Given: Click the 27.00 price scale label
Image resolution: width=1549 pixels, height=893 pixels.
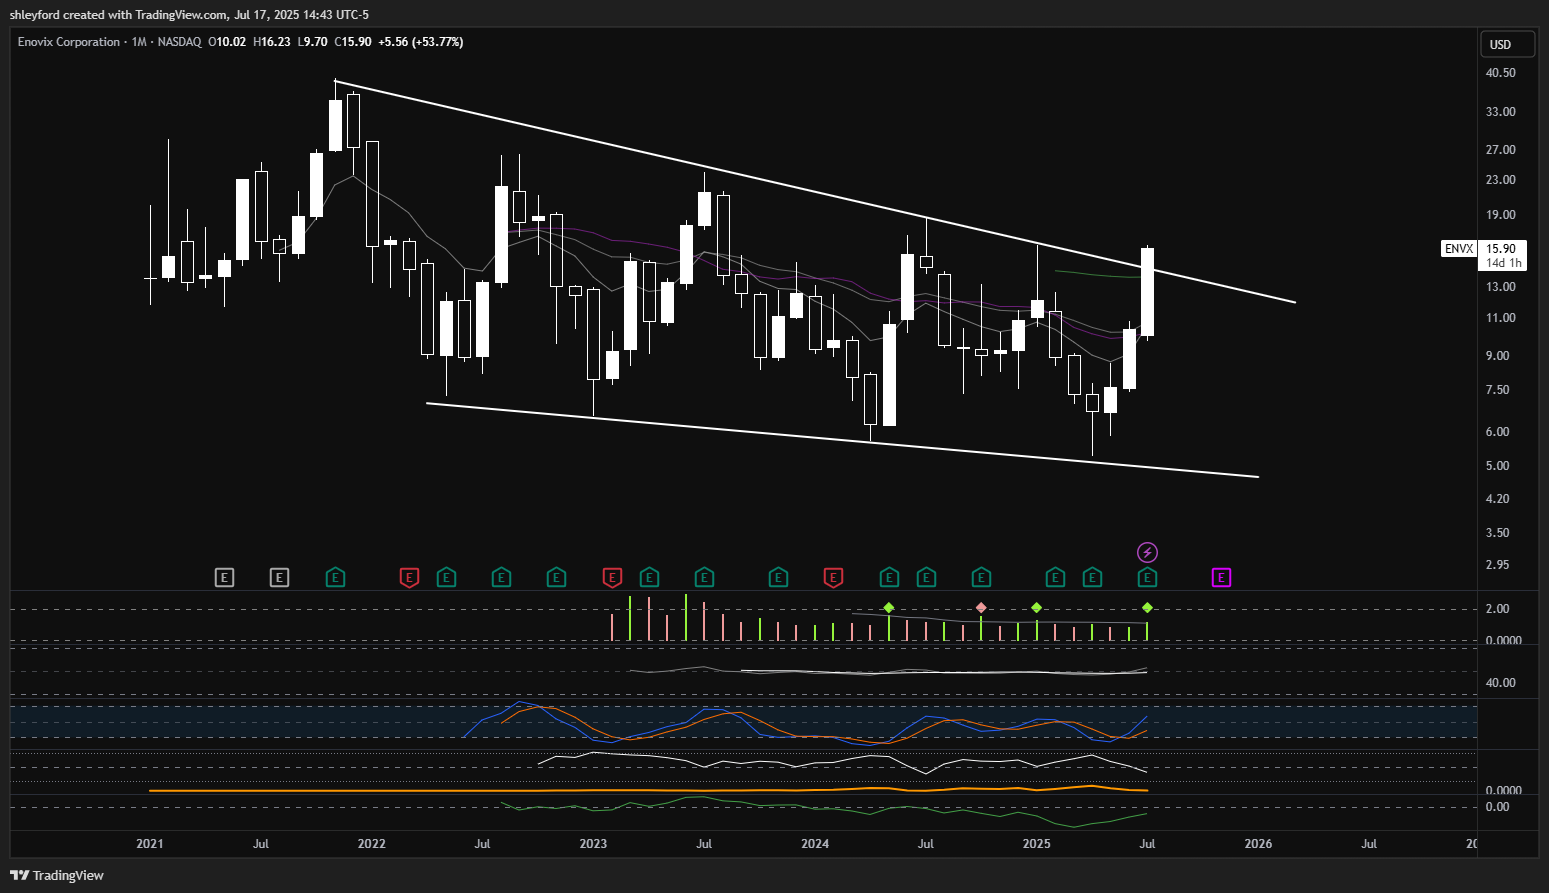Looking at the screenshot, I should coord(1500,150).
